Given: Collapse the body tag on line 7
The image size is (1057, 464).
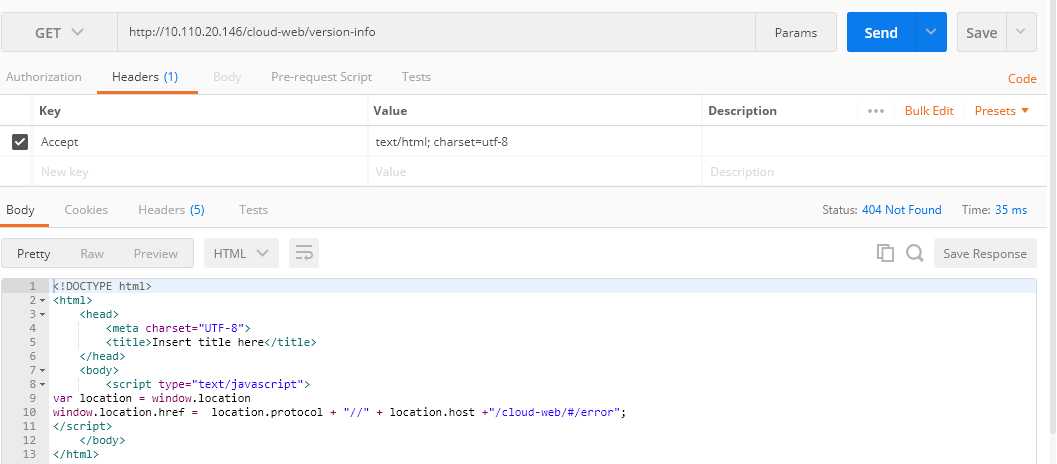Looking at the screenshot, I should (x=42, y=371).
